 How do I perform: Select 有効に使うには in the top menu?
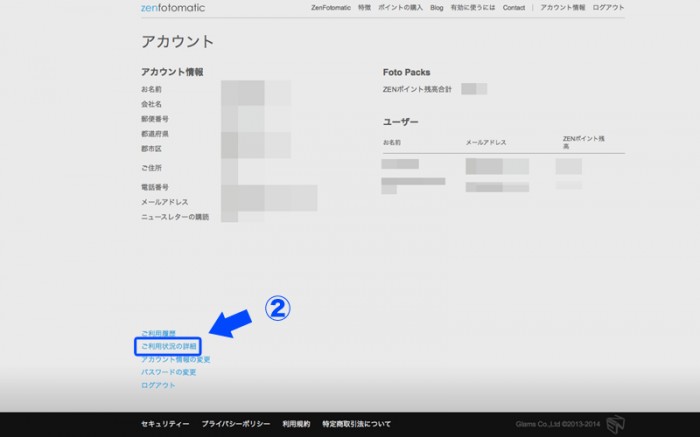(473, 7)
